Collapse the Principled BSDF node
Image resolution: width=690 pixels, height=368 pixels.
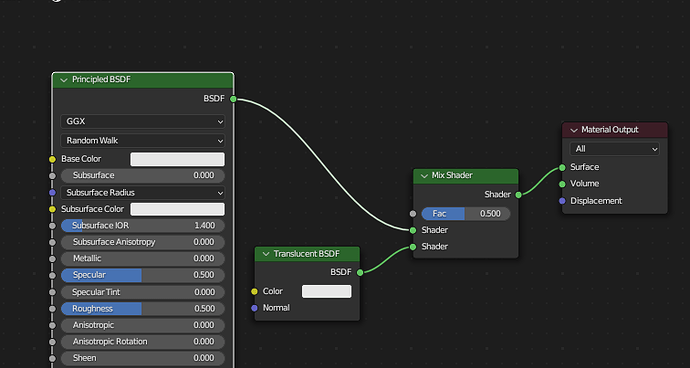[64, 80]
